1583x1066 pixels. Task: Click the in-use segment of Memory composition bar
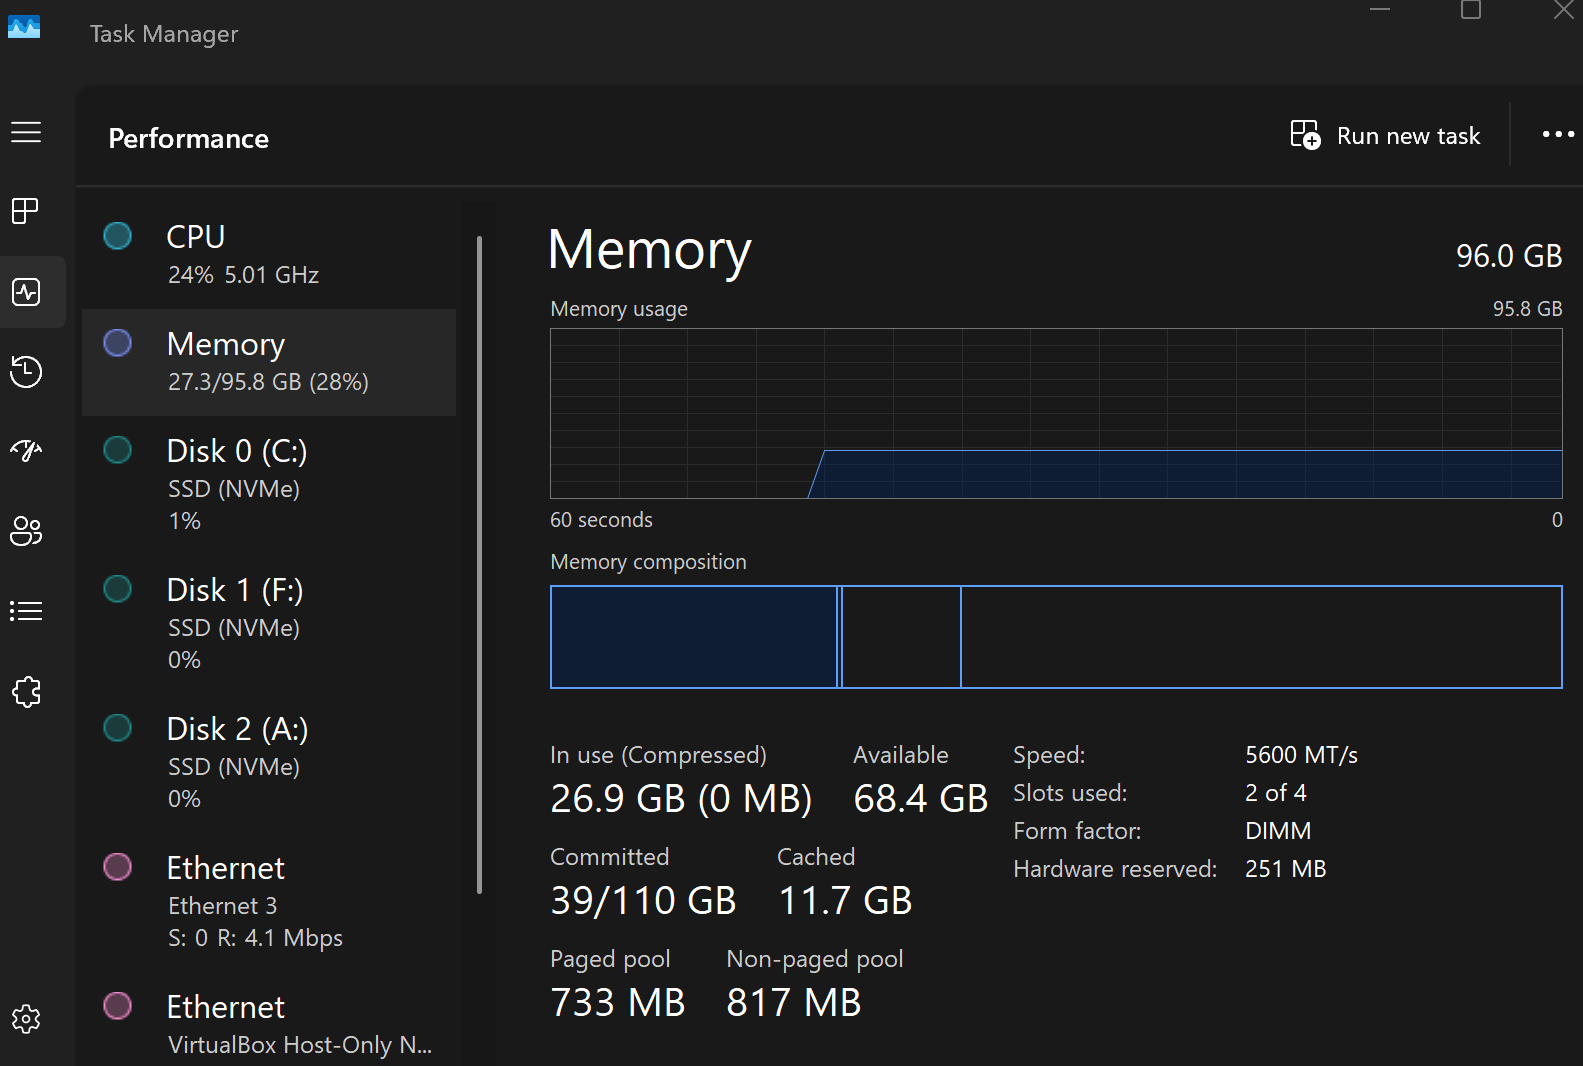tap(694, 637)
